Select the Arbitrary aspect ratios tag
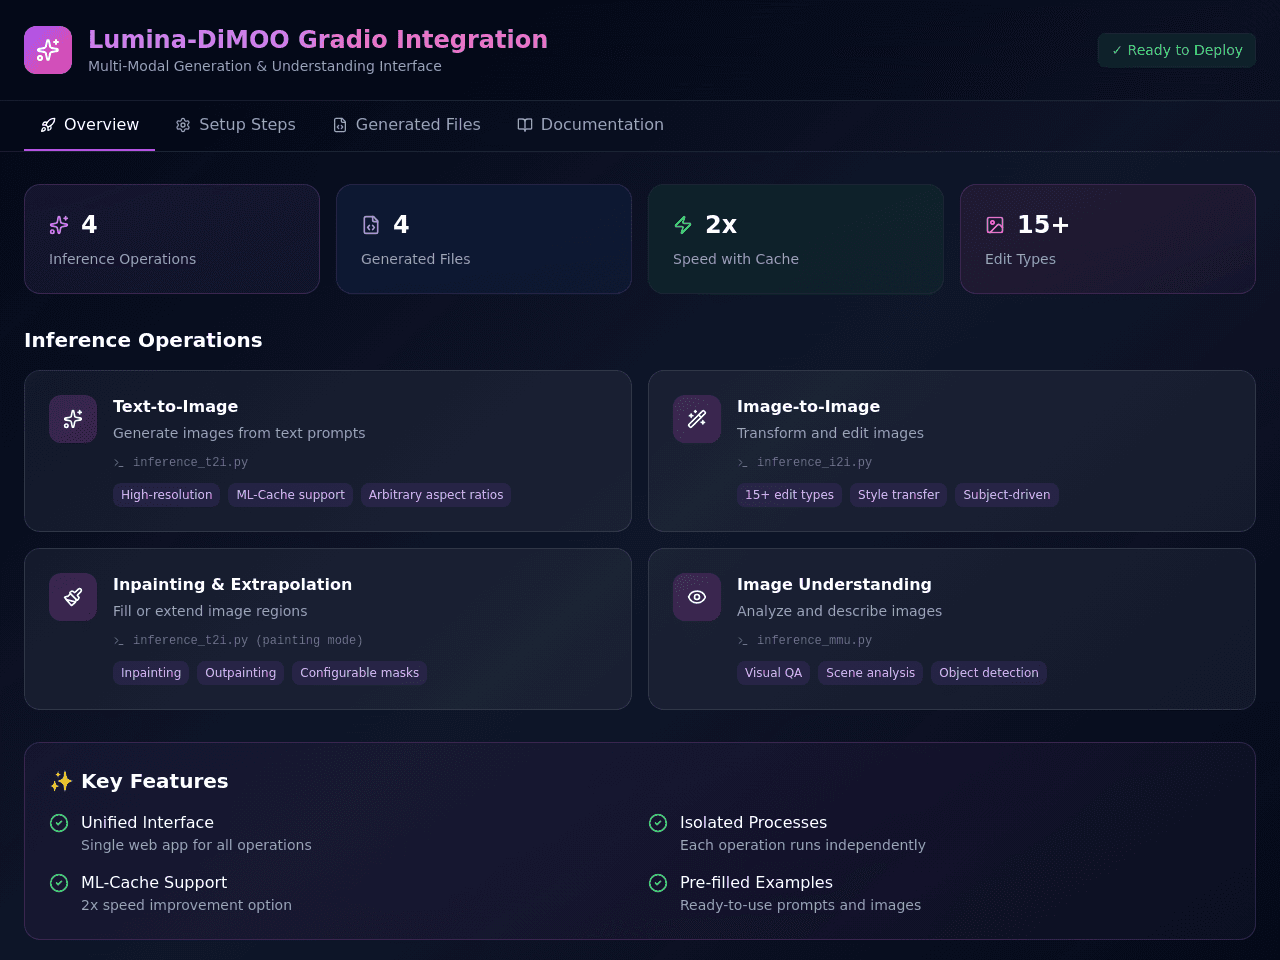This screenshot has width=1280, height=960. click(436, 495)
